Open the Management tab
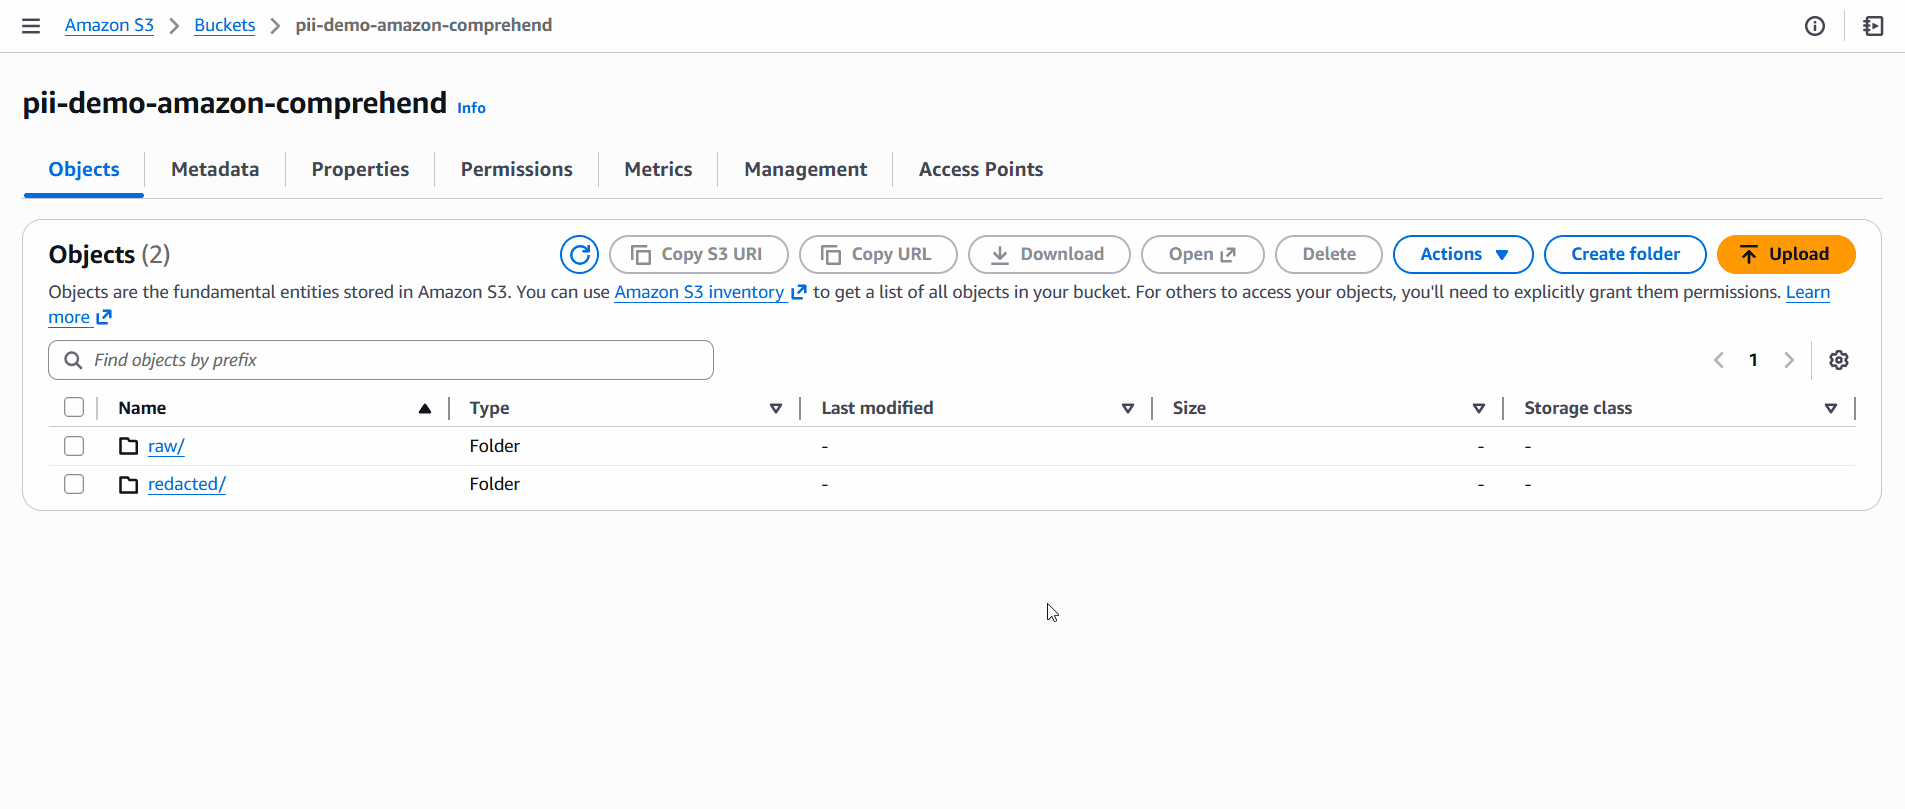This screenshot has height=809, width=1905. [806, 169]
